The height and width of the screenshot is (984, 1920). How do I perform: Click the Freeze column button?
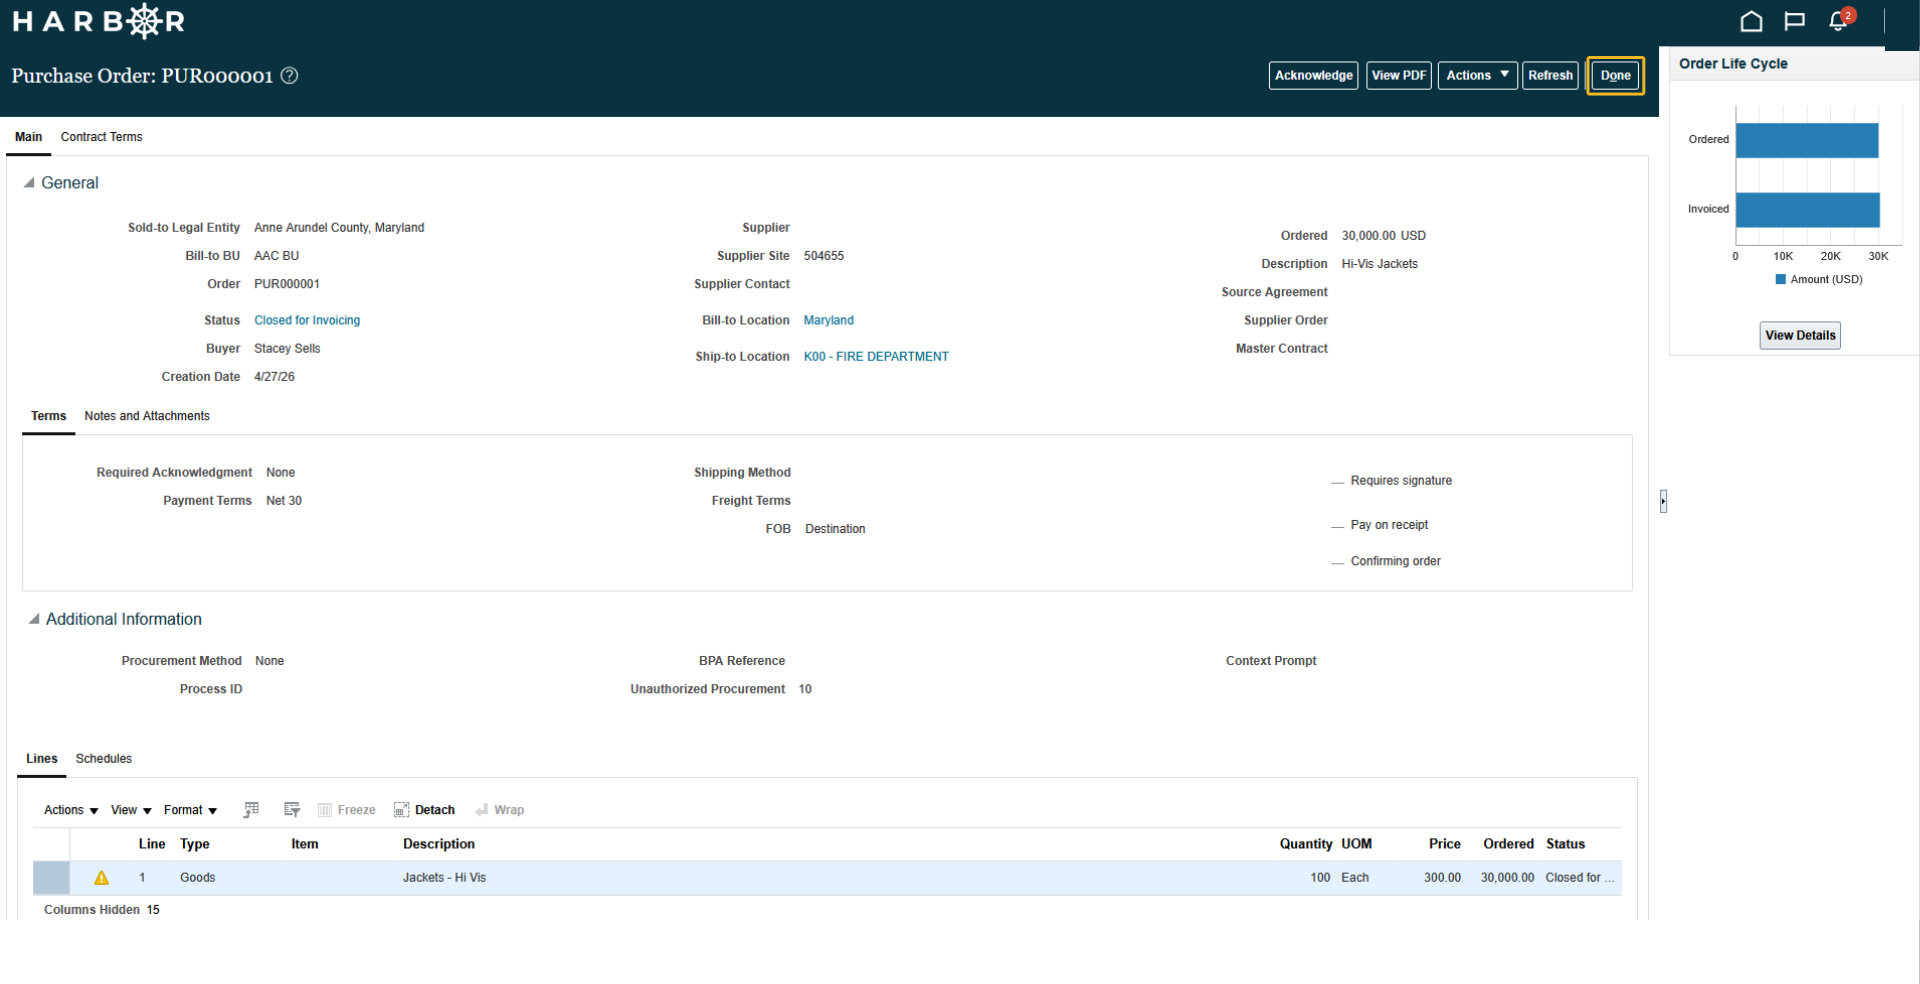click(x=346, y=810)
